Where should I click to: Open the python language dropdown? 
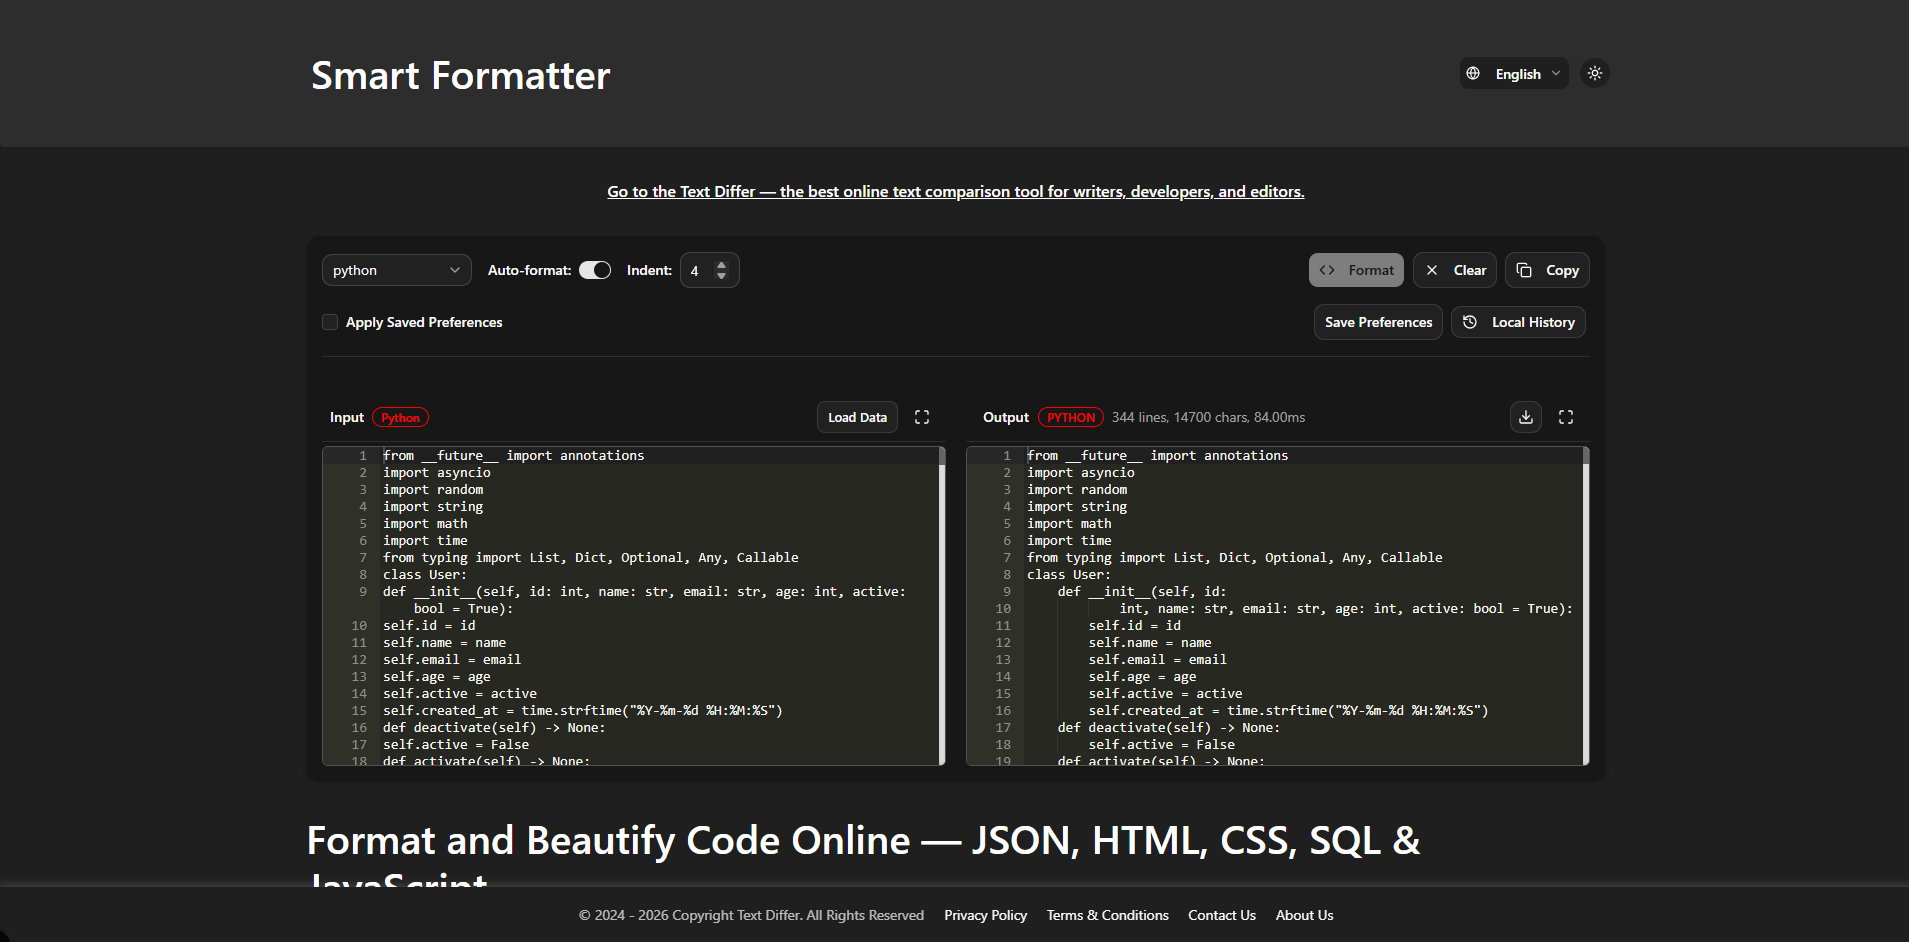(x=396, y=270)
